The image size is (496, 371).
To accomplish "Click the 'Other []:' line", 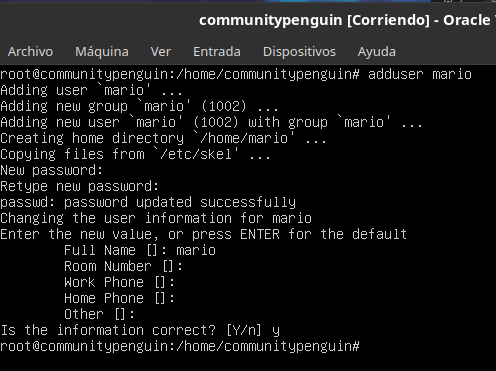I will pos(99,314).
